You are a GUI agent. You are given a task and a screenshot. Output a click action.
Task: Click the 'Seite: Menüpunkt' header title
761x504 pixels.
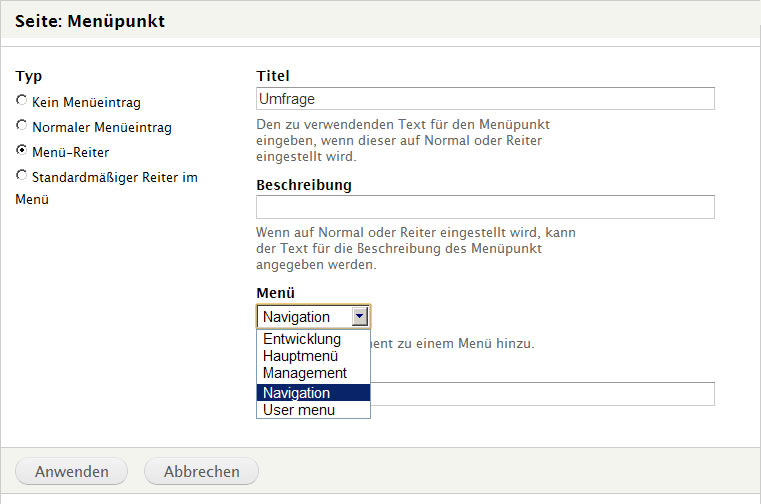pos(90,20)
